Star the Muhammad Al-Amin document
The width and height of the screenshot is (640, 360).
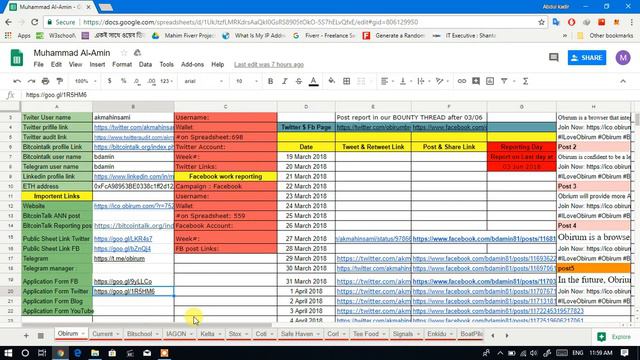[x=124, y=53]
